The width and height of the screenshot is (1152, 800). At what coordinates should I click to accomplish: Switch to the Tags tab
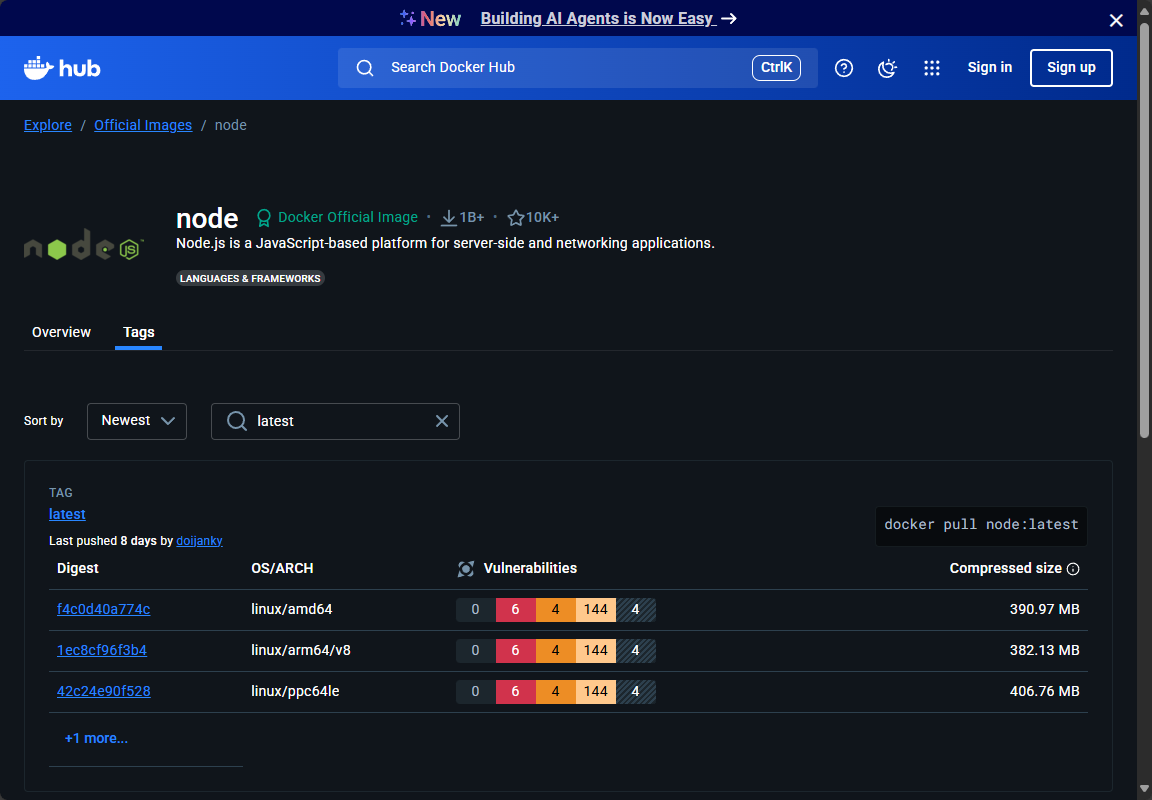(x=139, y=332)
